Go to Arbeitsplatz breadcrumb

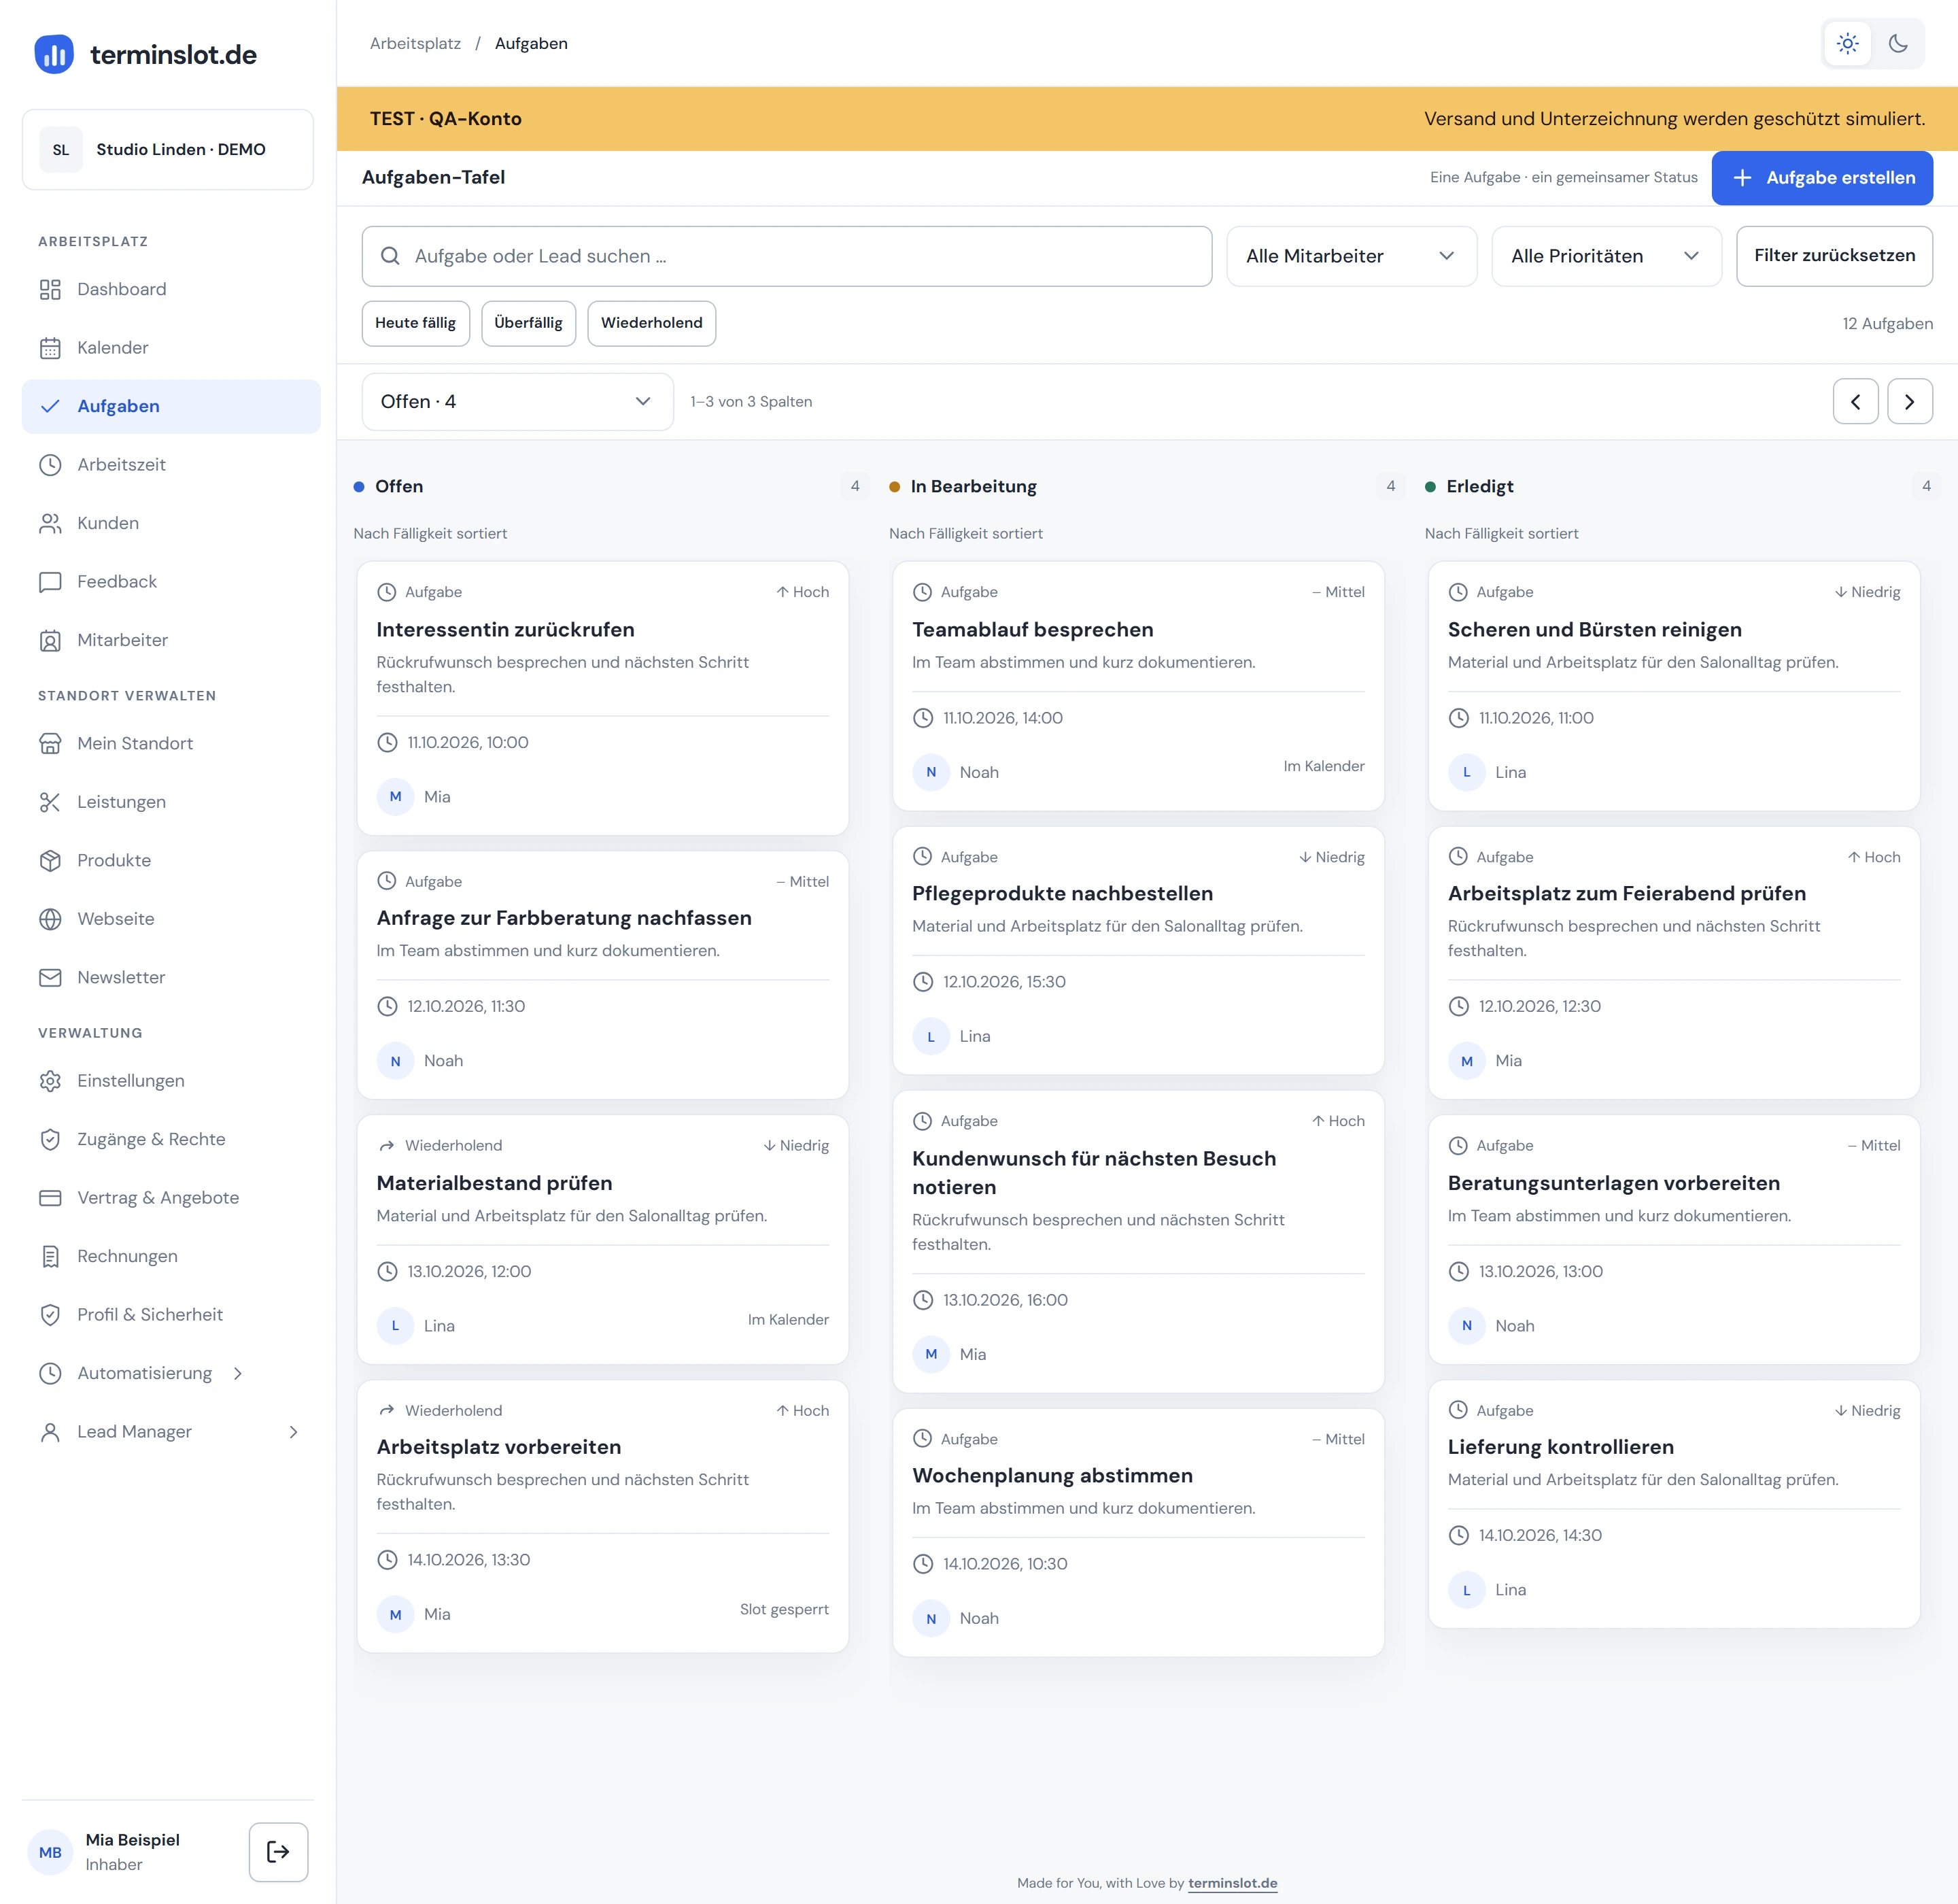415,44
